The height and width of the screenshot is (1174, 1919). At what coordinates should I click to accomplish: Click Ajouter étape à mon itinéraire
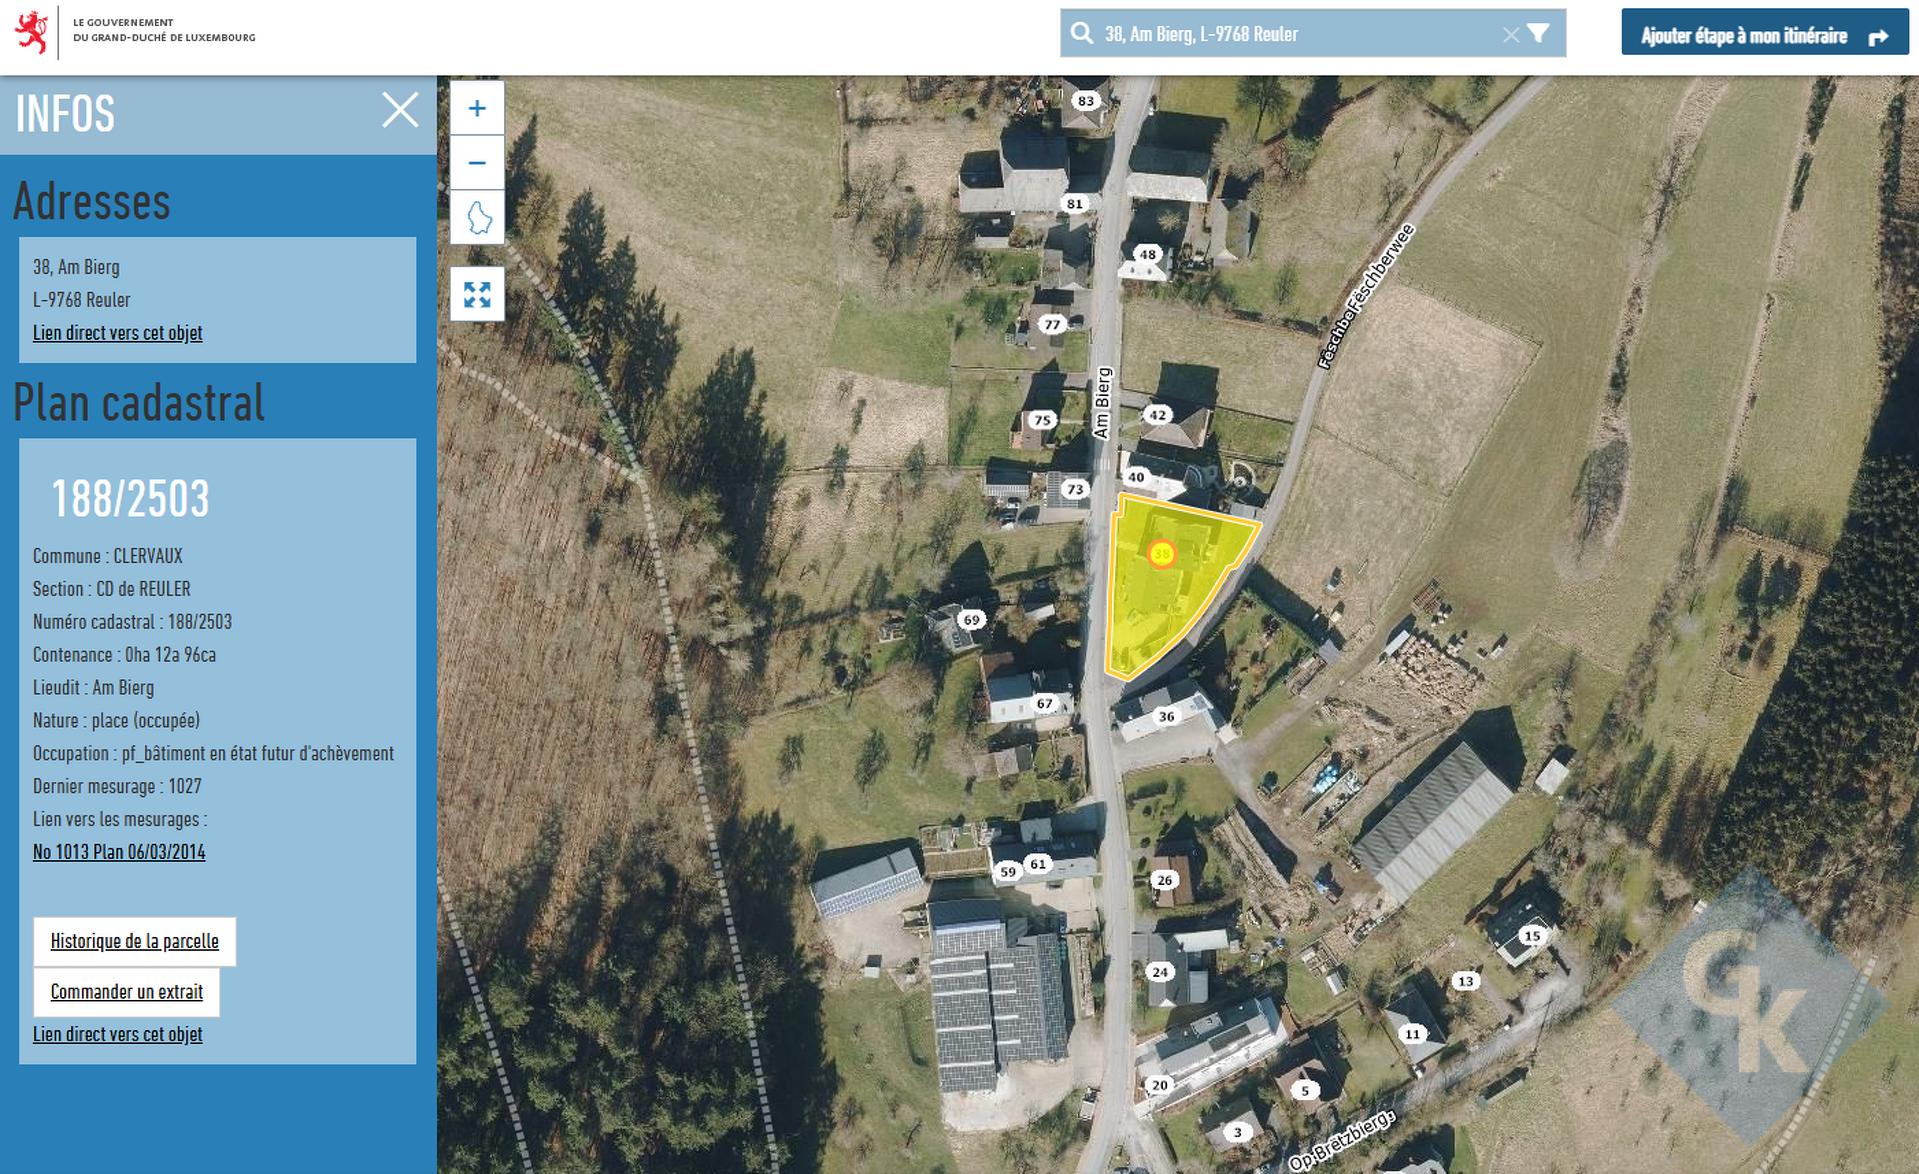tap(1764, 36)
